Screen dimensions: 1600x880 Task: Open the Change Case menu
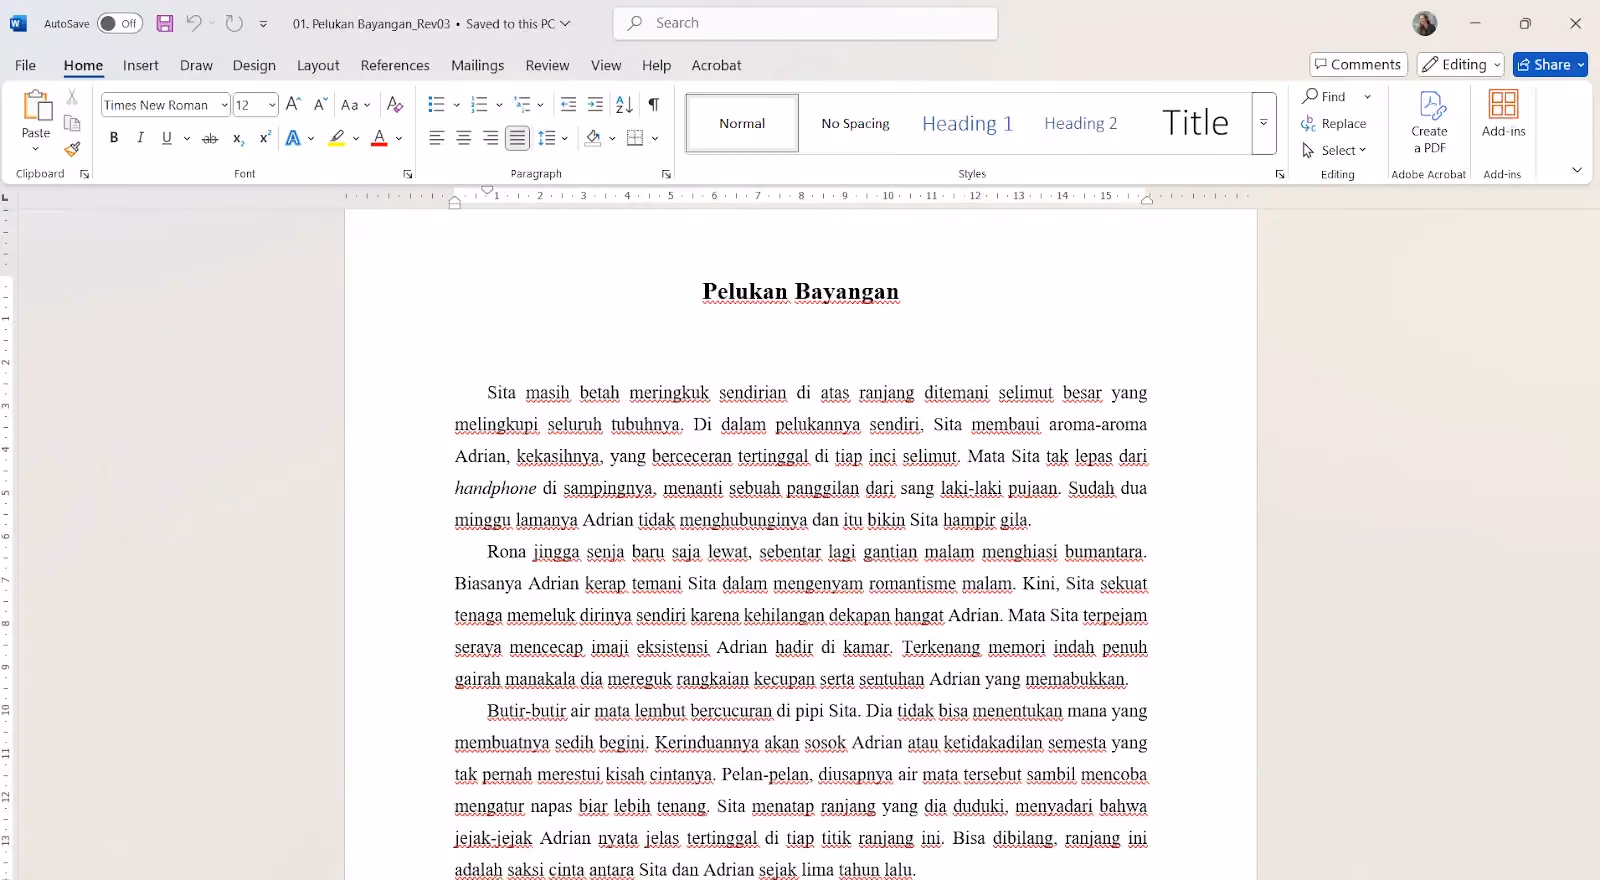(x=355, y=105)
